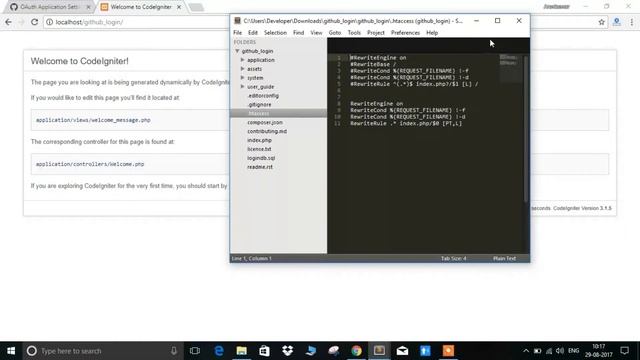Open the Selection menu
The width and height of the screenshot is (640, 360).
[x=275, y=33]
